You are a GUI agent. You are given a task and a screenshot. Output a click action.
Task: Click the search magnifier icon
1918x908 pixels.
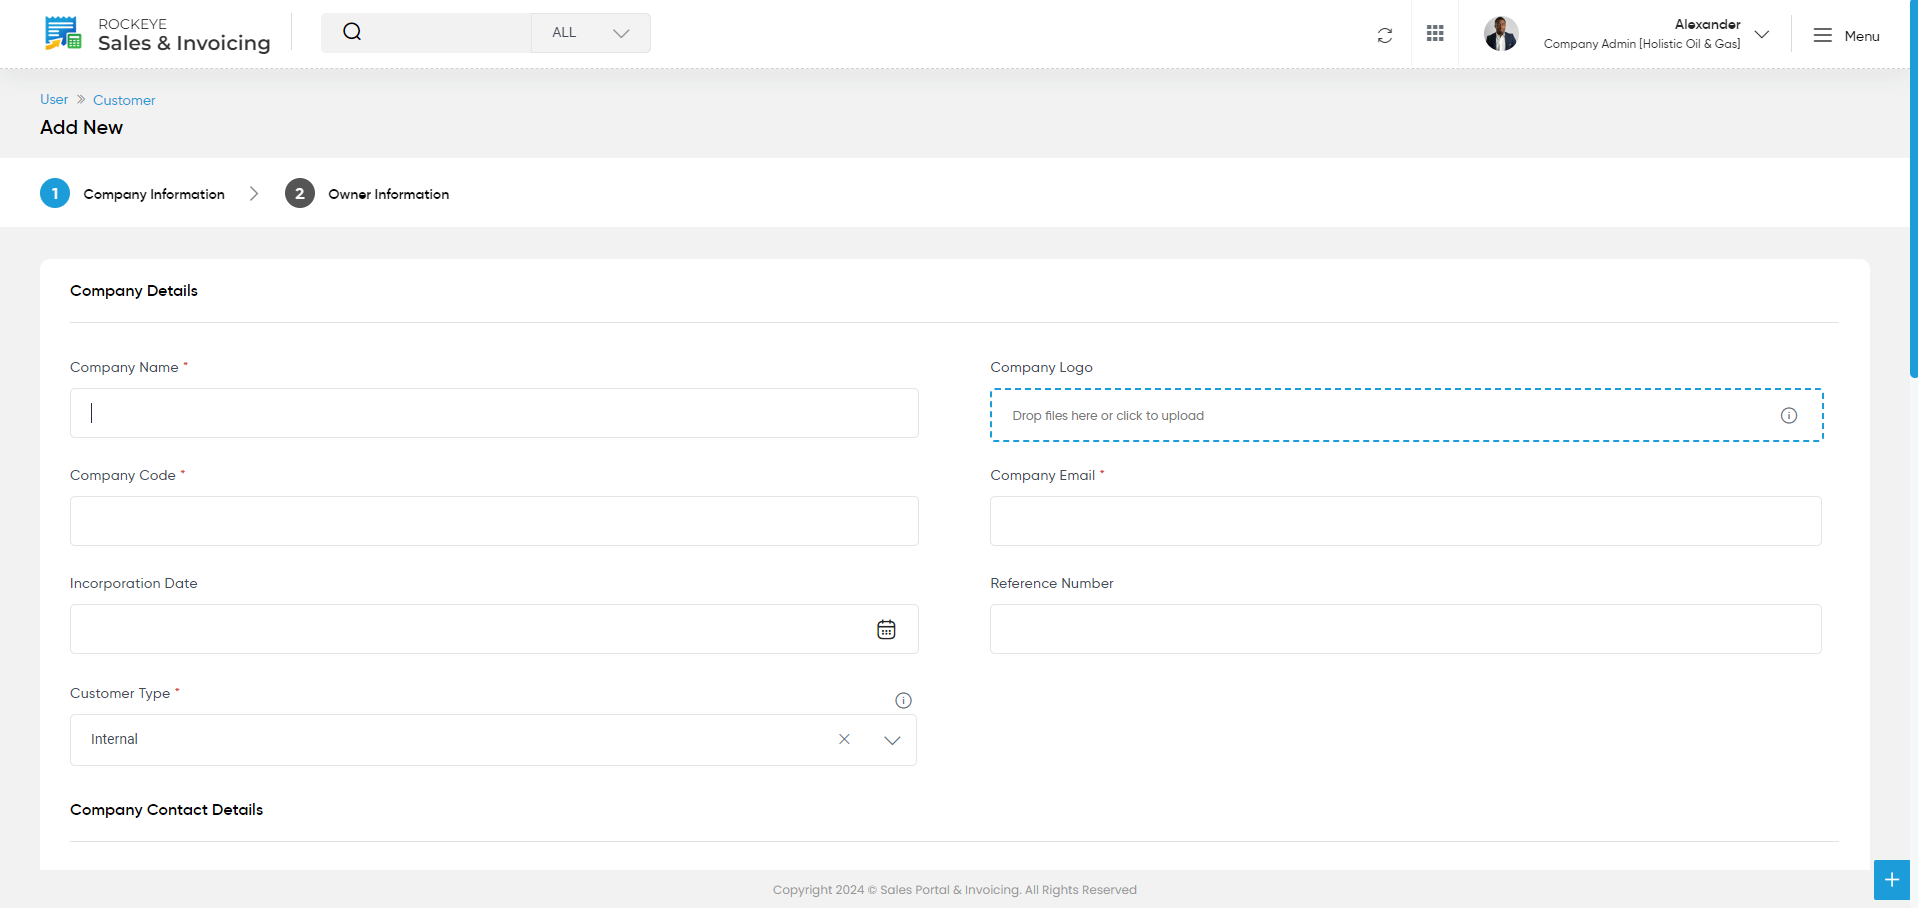point(352,32)
